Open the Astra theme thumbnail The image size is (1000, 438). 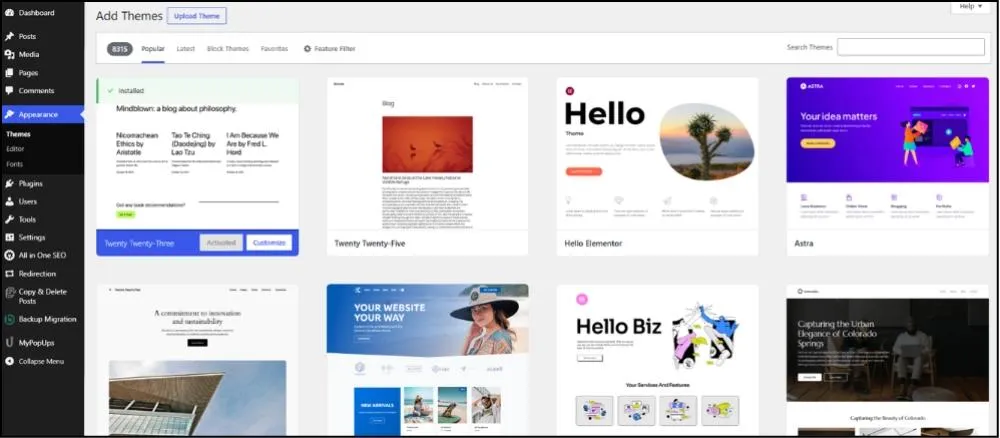click(x=888, y=154)
